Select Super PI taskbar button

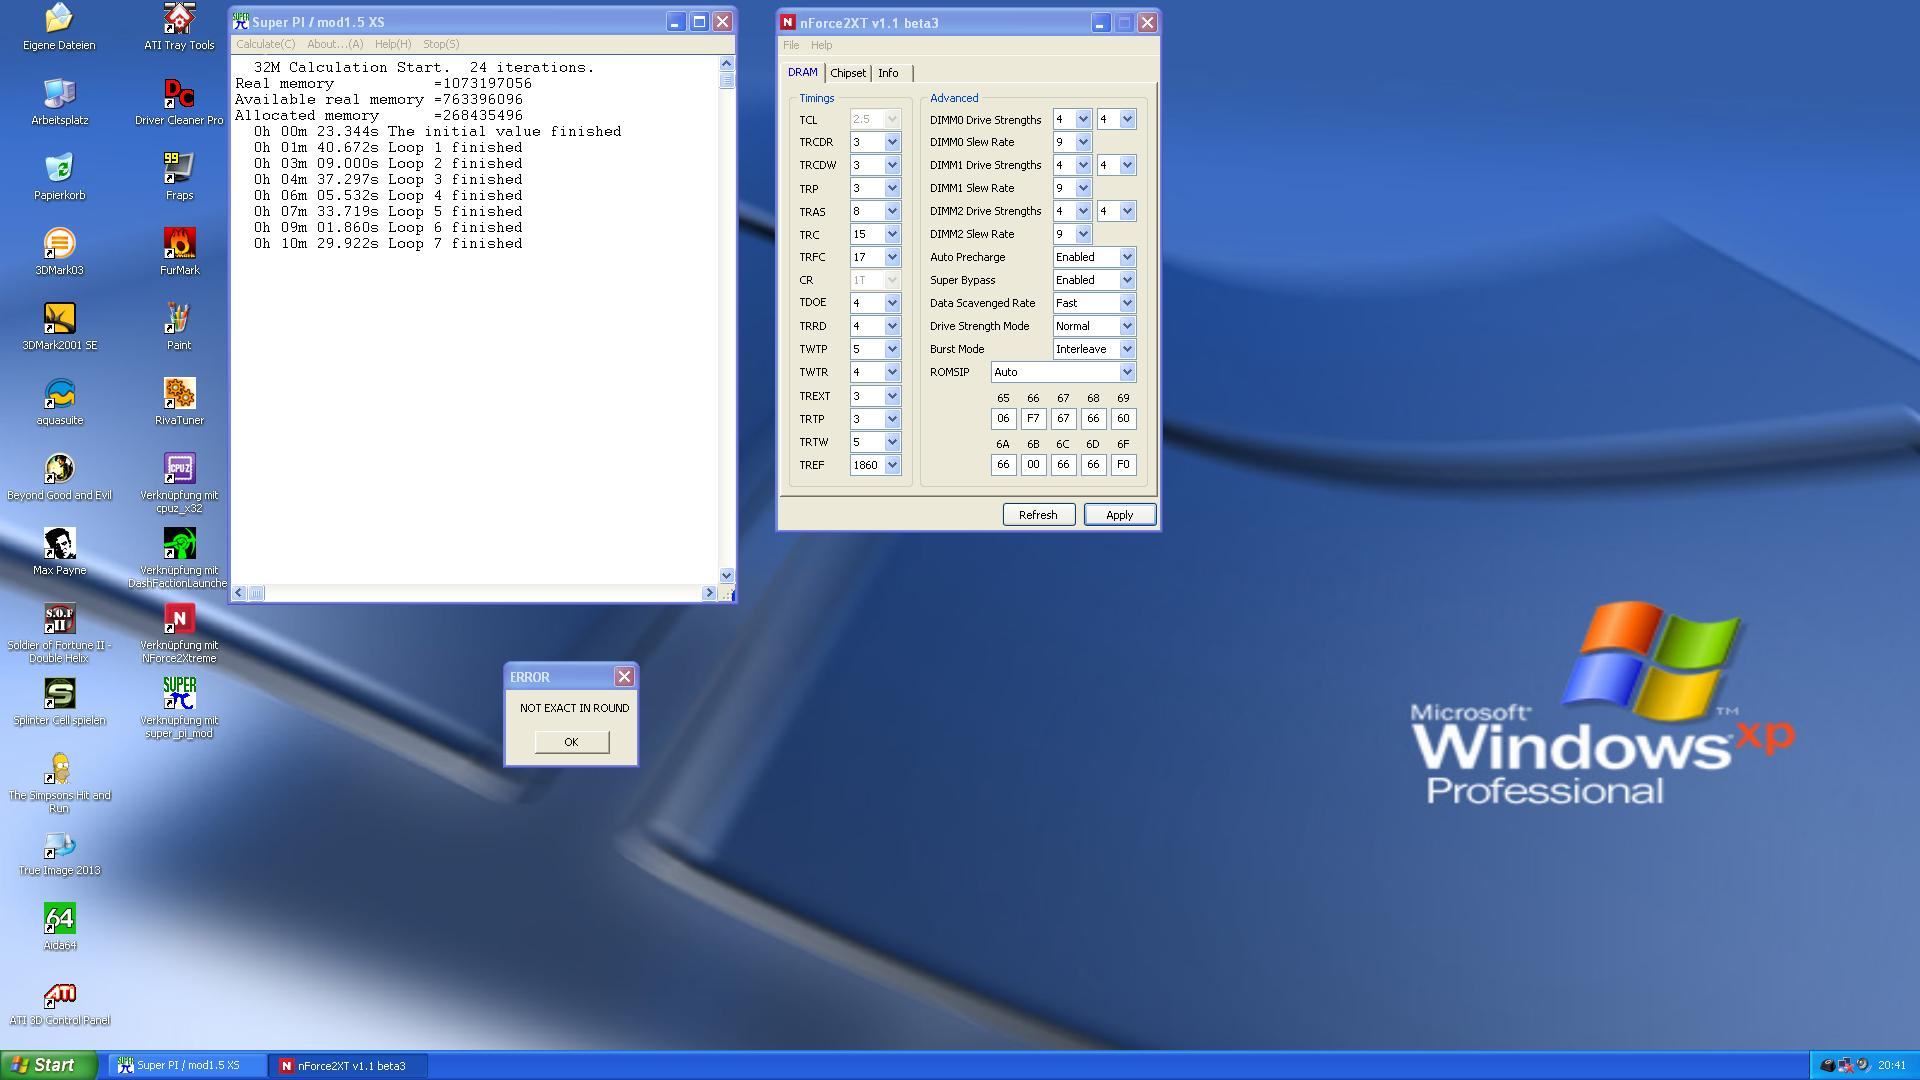188,1066
